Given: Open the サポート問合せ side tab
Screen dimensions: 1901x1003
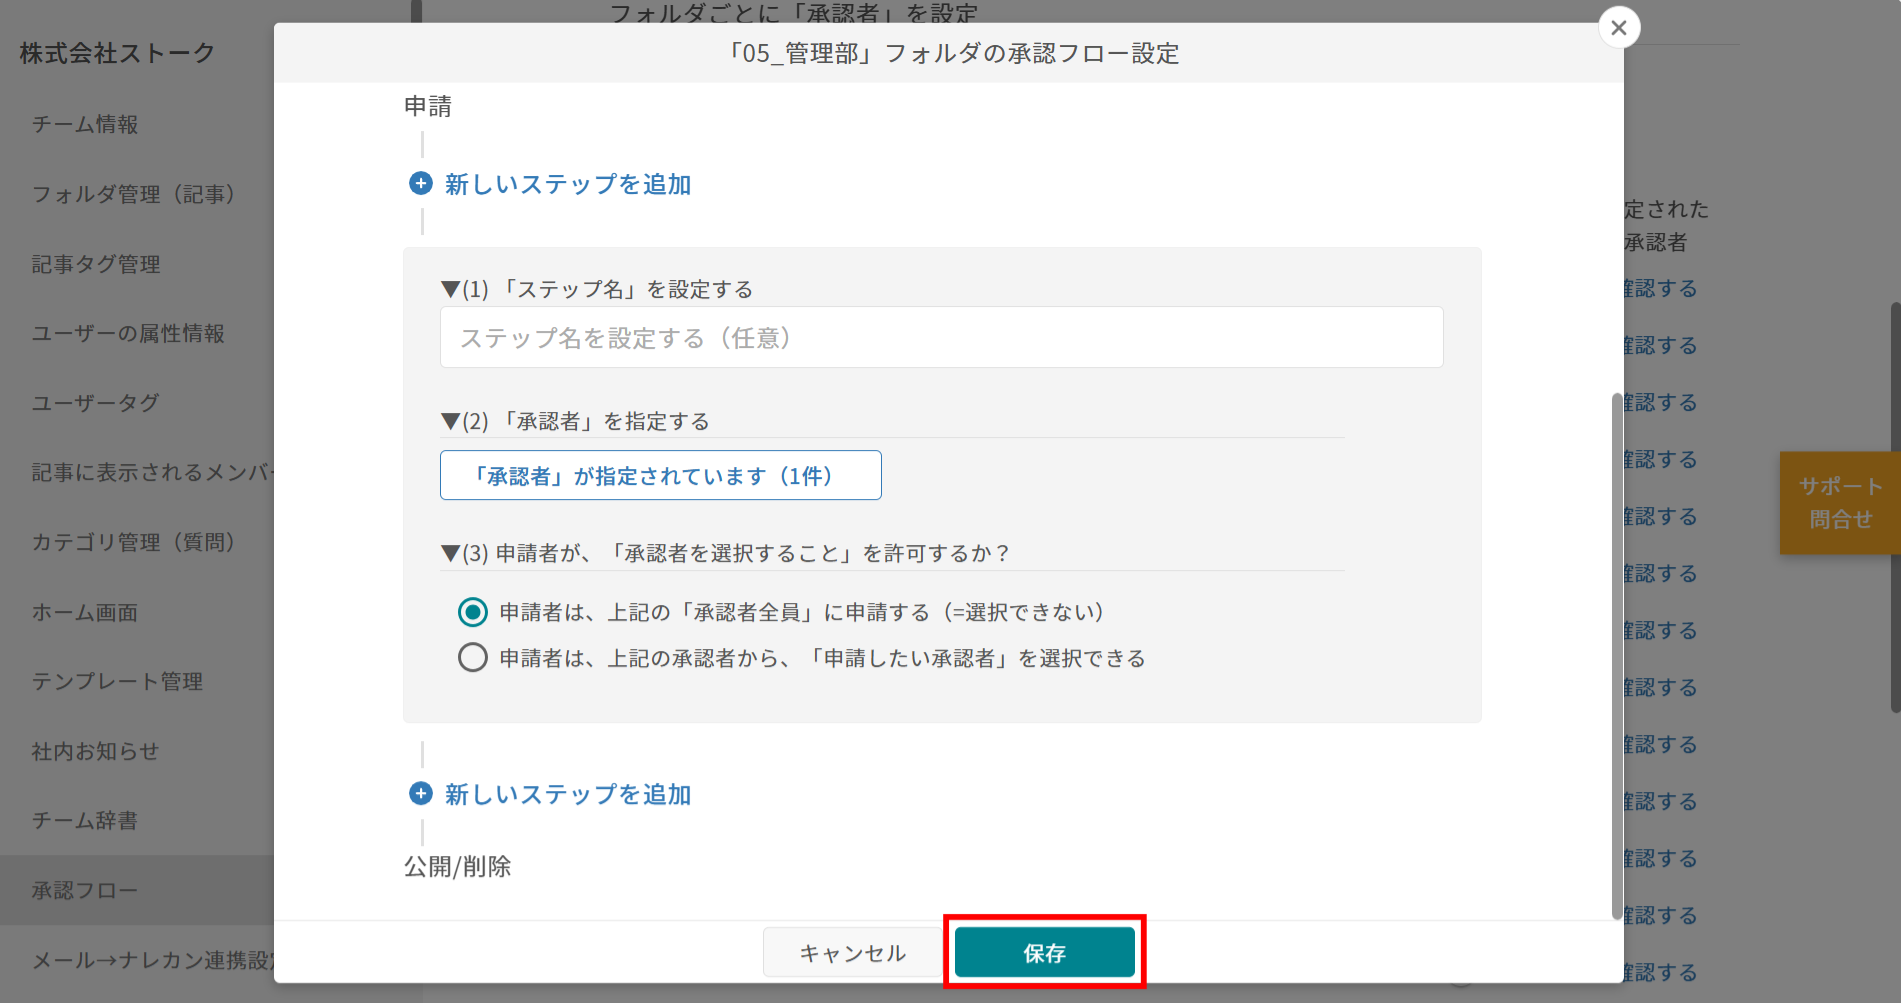Looking at the screenshot, I should [1839, 503].
